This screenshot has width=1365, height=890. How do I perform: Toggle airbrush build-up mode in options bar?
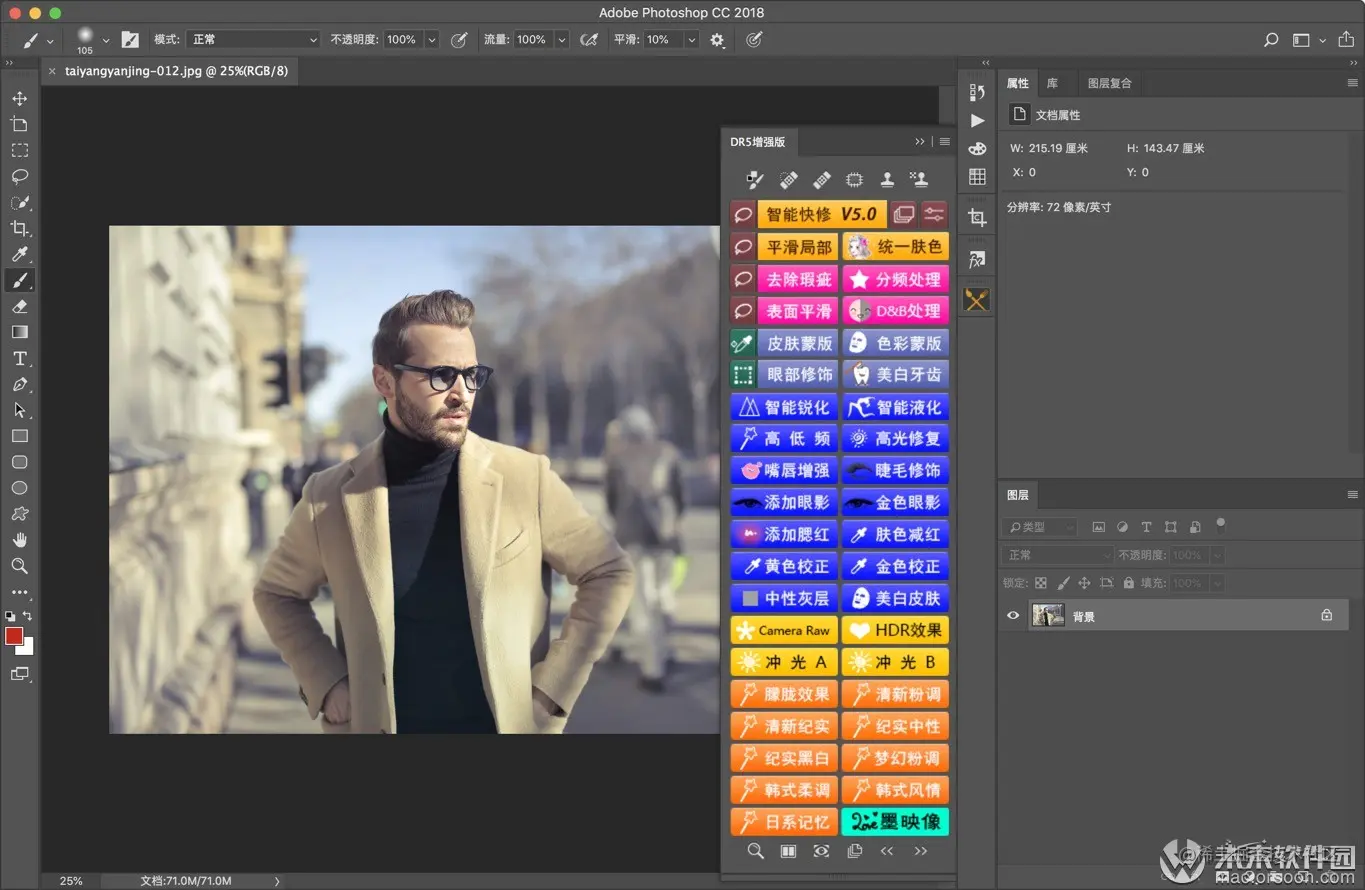point(589,40)
